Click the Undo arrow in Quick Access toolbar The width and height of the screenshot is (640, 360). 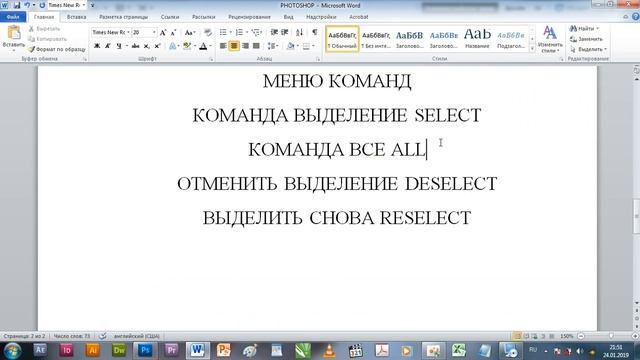point(27,5)
